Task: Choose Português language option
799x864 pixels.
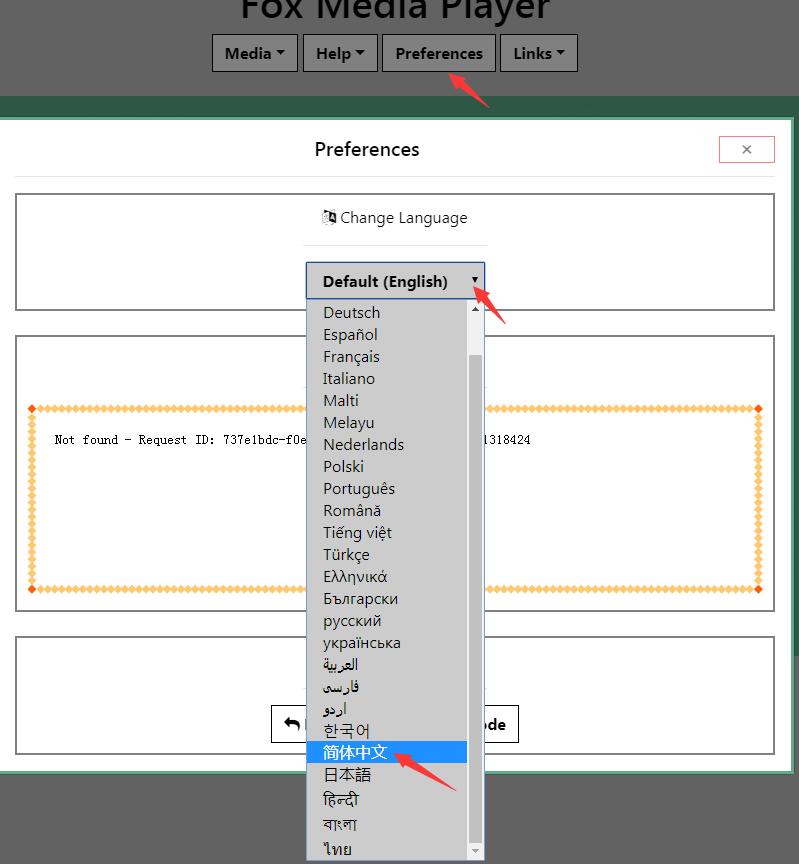Action: point(386,489)
